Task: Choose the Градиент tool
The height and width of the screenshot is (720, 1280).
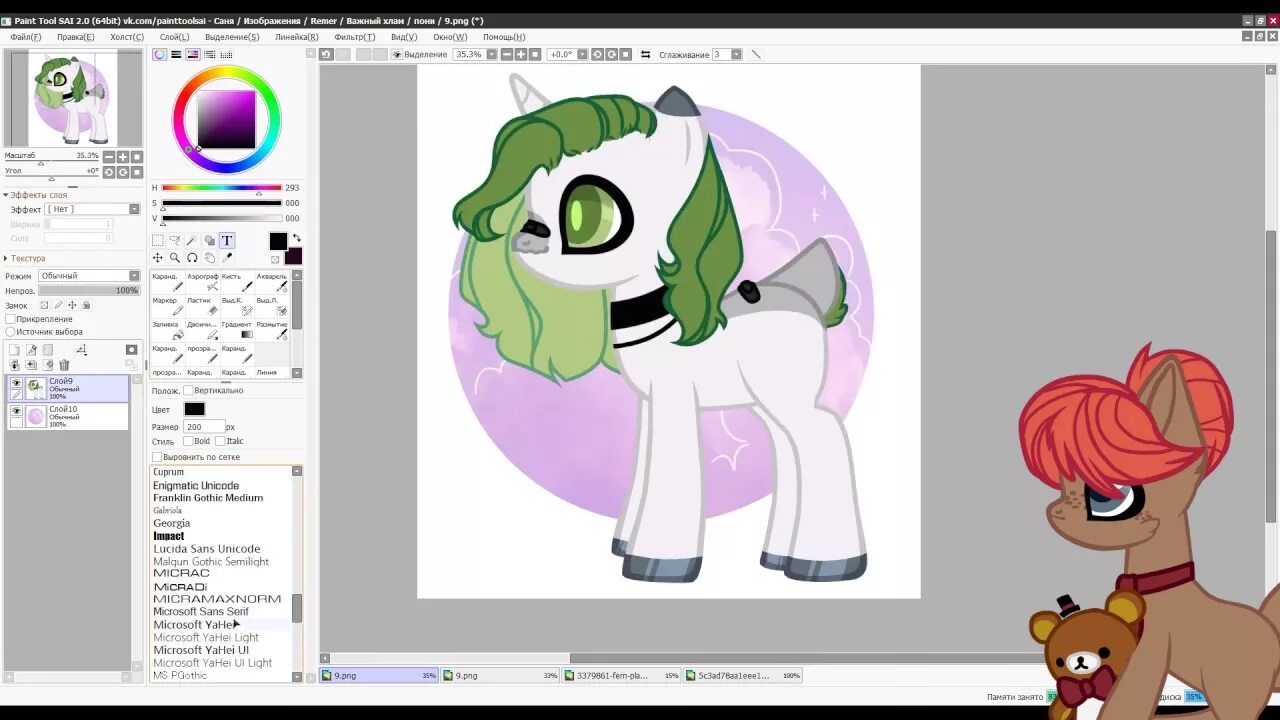Action: 237,330
